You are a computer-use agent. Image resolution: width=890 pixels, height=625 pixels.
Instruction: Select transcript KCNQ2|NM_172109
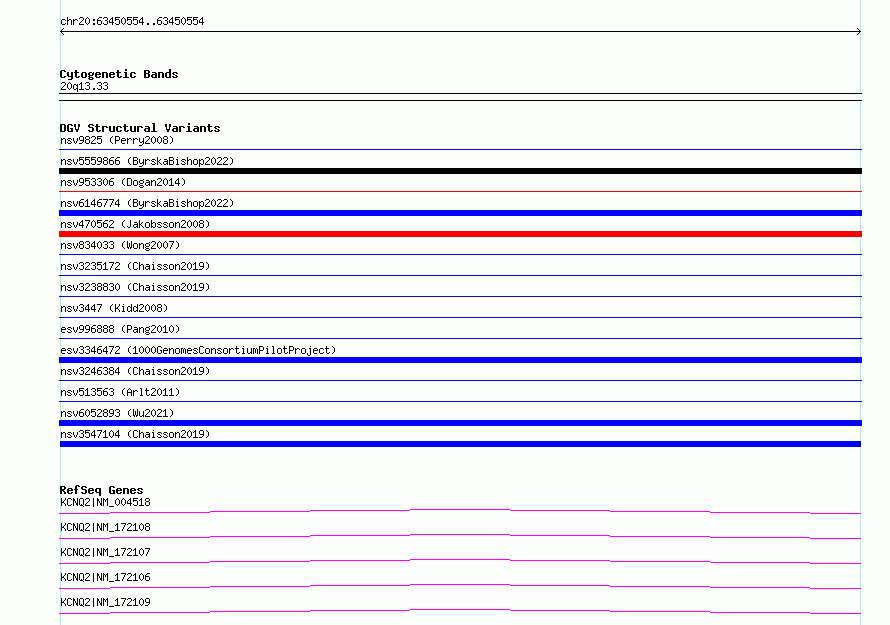(x=105, y=602)
